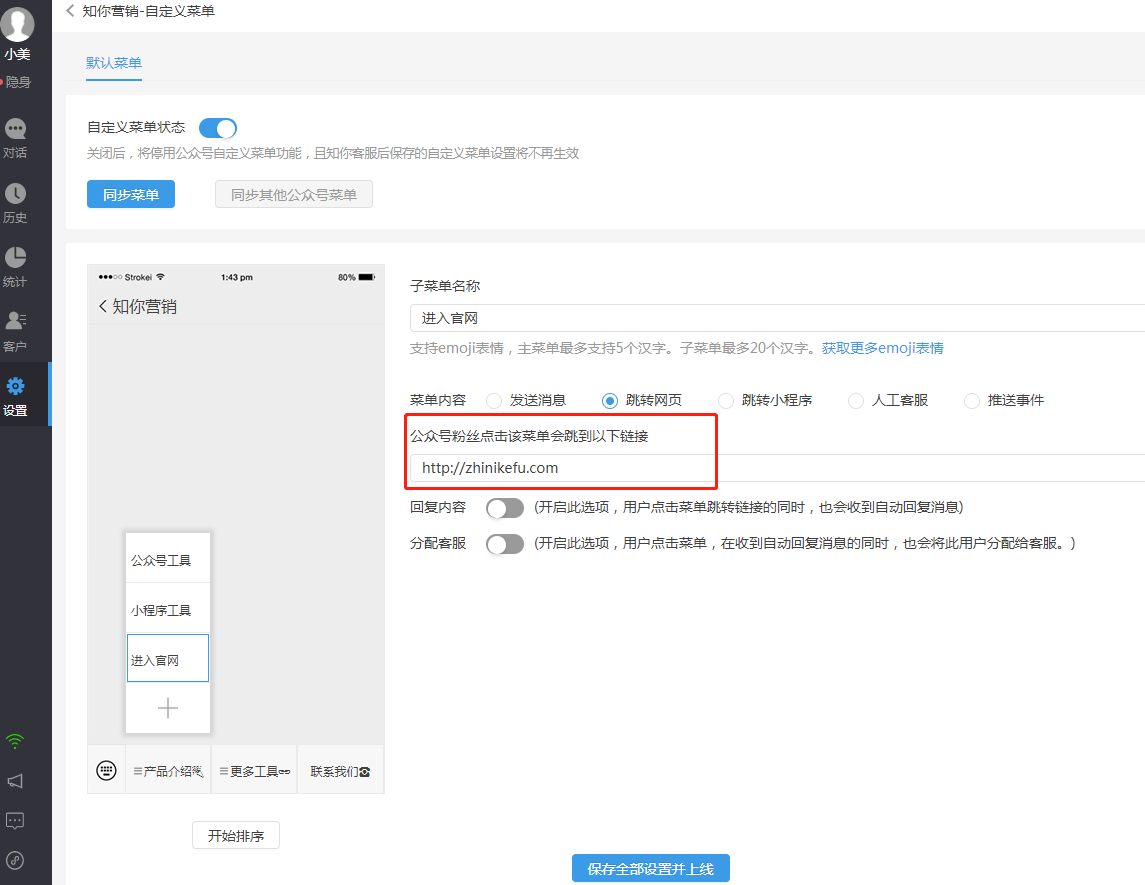
Task: Choose 跳转小程序 as menu content
Action: click(724, 400)
